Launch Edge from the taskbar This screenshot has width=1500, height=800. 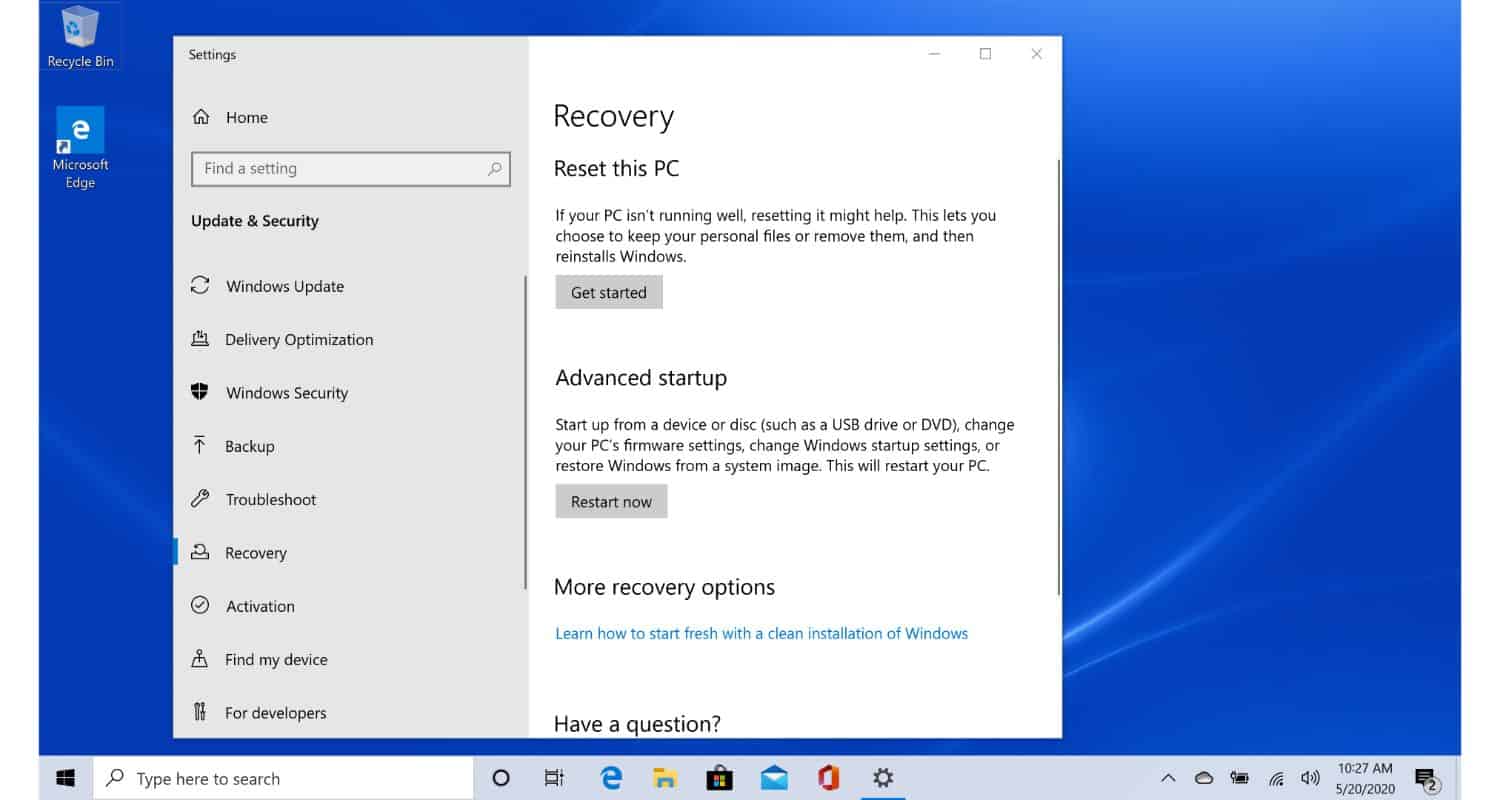click(x=611, y=778)
